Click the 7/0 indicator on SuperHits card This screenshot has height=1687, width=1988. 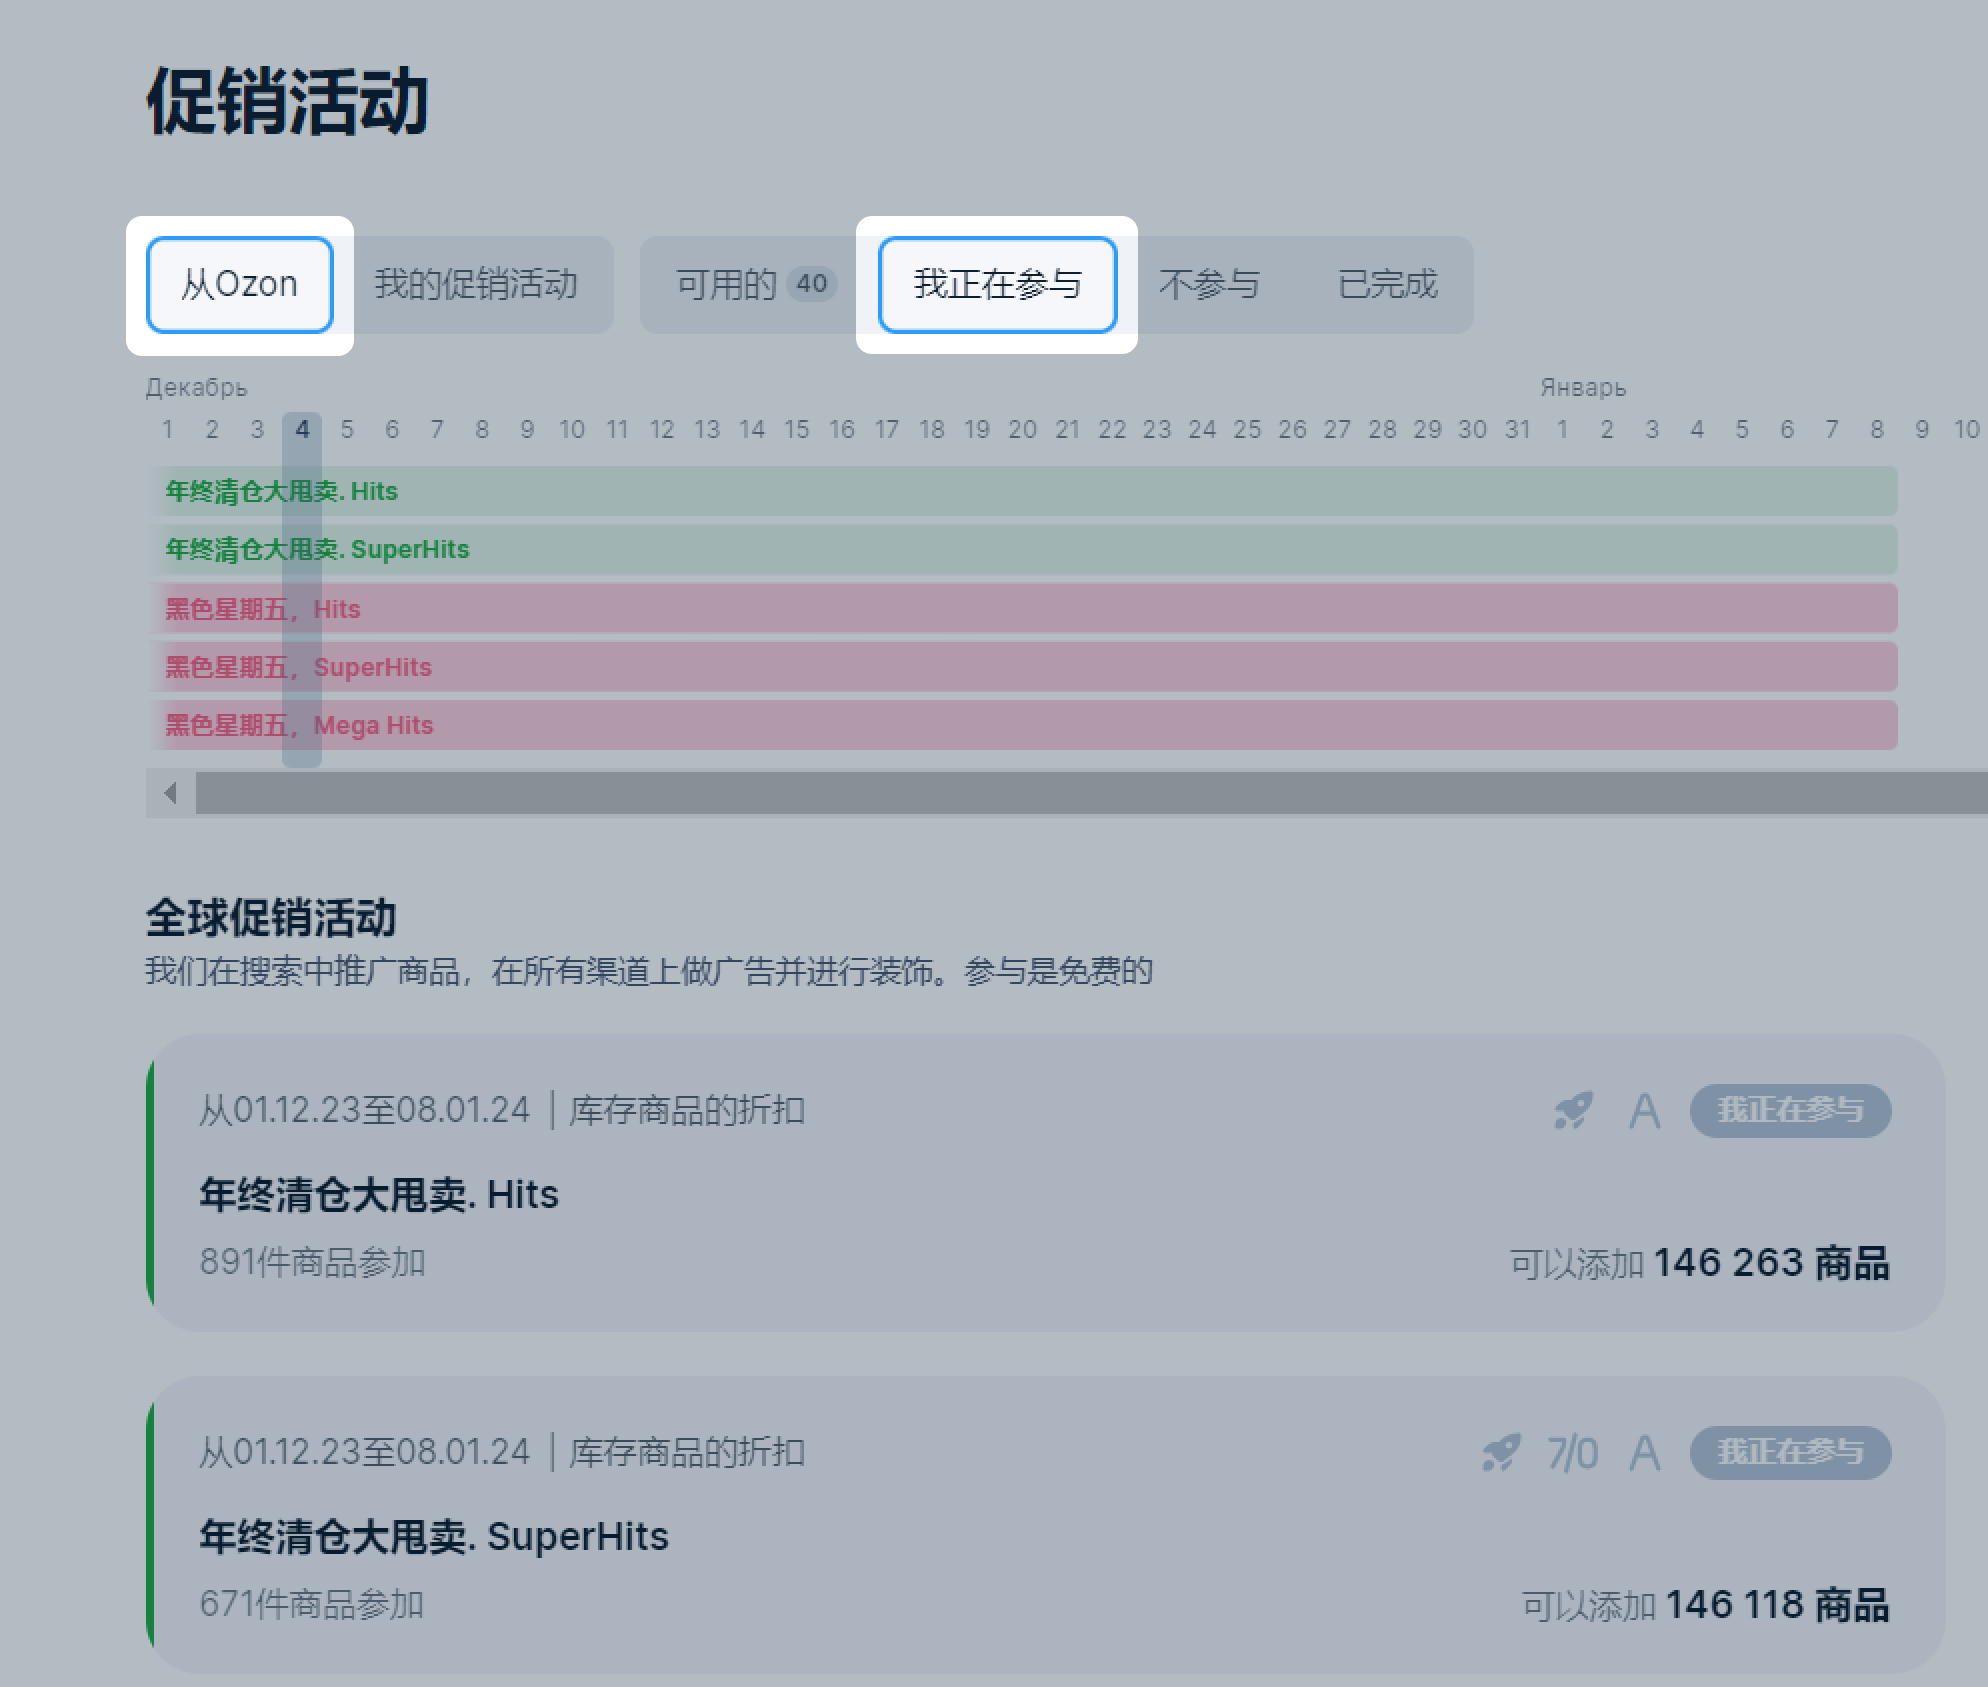point(1572,1453)
